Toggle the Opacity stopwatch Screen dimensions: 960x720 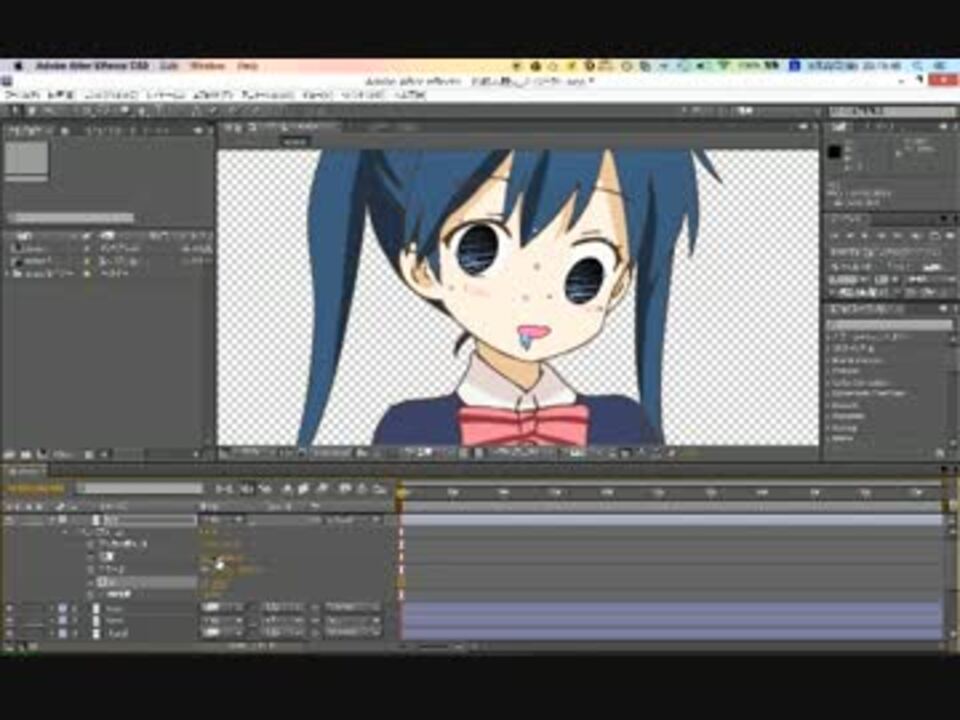point(91,594)
